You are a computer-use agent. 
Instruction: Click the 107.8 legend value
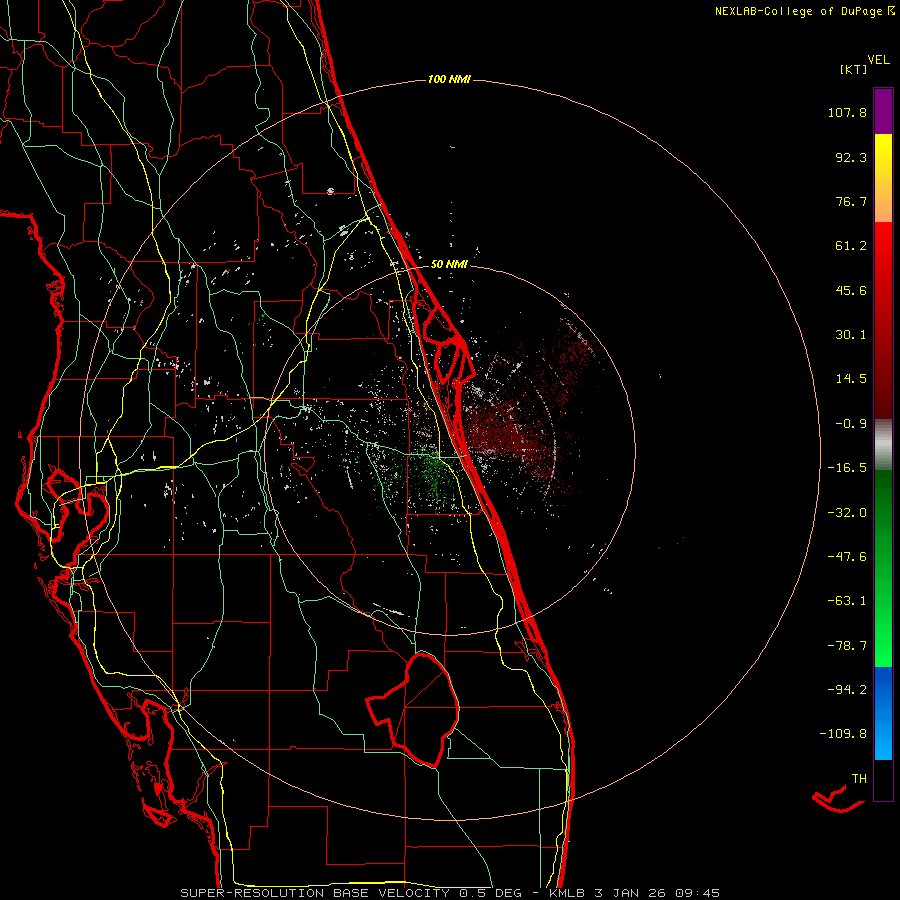(x=847, y=112)
